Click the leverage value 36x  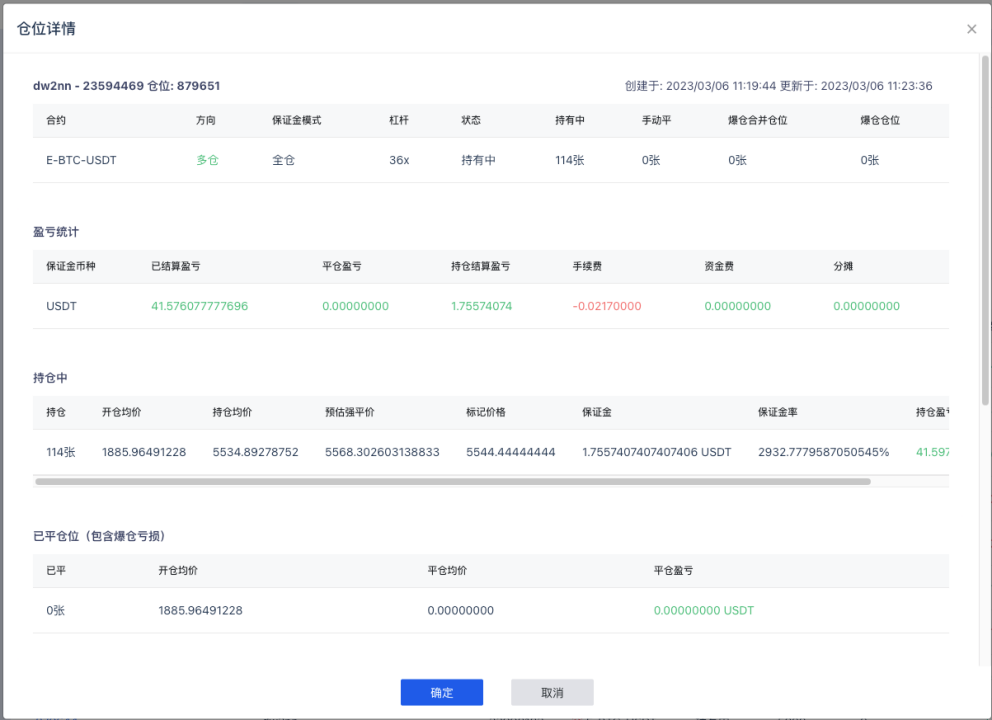[399, 160]
